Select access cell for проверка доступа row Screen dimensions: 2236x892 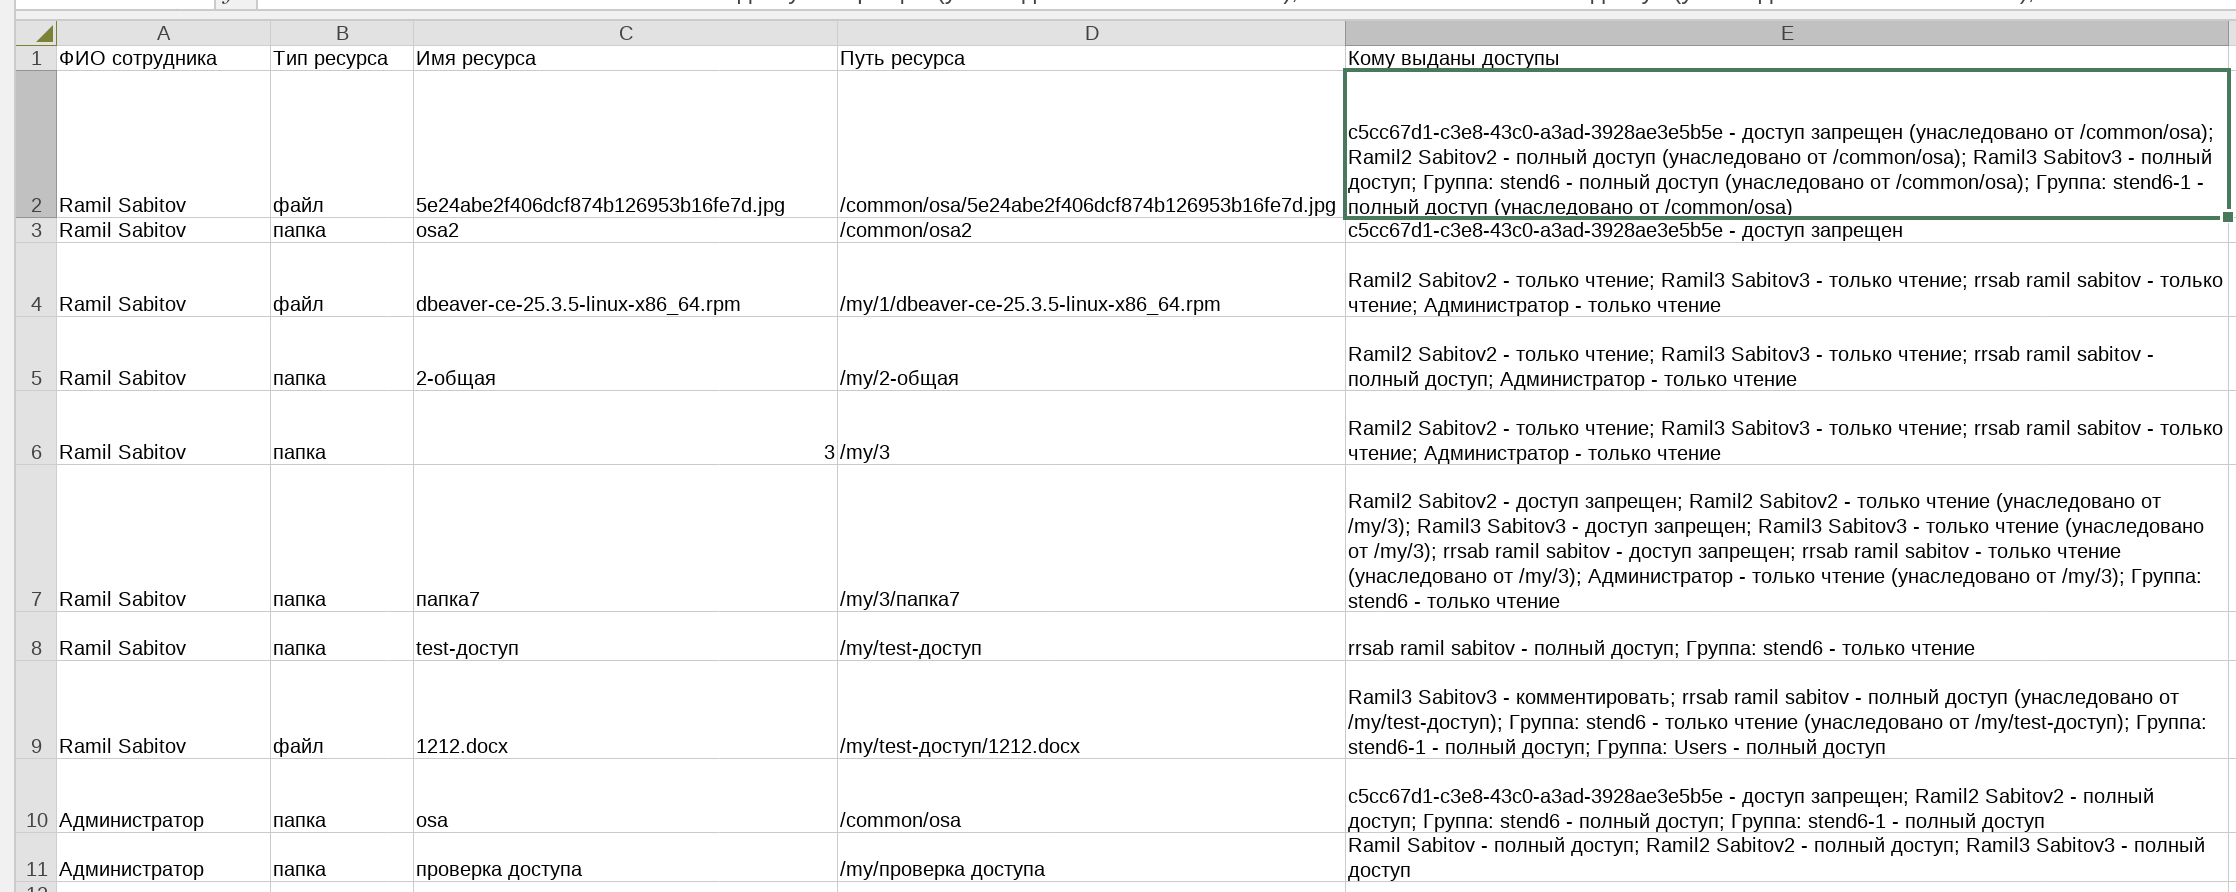[1787, 857]
